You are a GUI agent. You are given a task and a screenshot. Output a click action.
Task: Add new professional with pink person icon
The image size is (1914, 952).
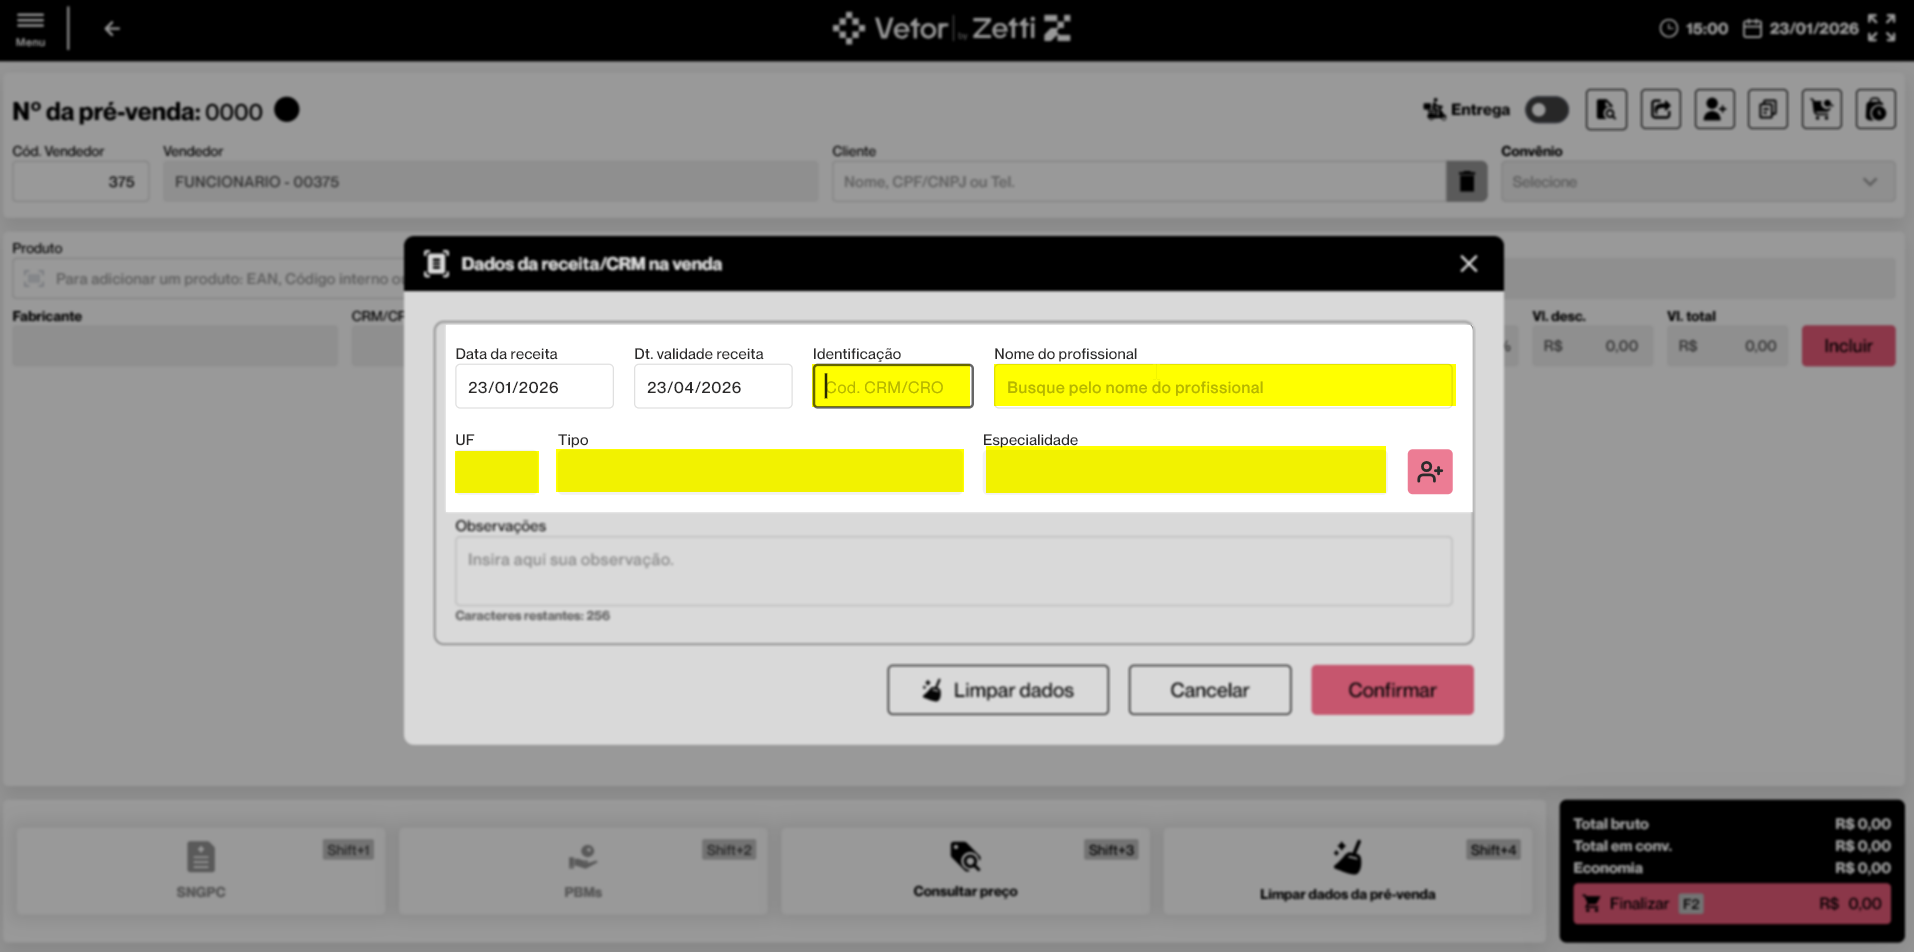point(1430,472)
